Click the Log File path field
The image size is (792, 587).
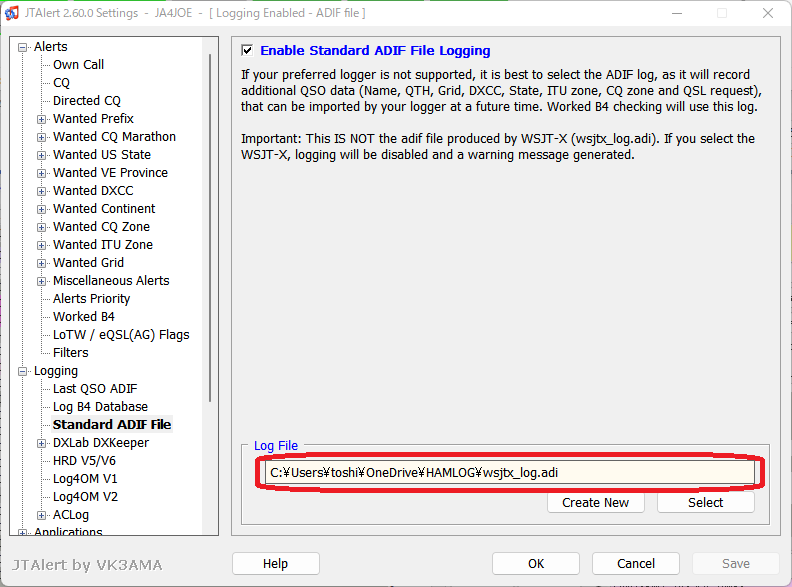coord(510,473)
